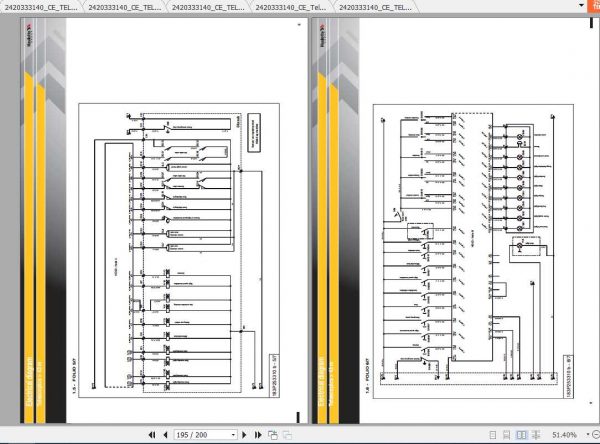Switch to continuous page view
Screen dimensions: 600x444
coord(506,435)
